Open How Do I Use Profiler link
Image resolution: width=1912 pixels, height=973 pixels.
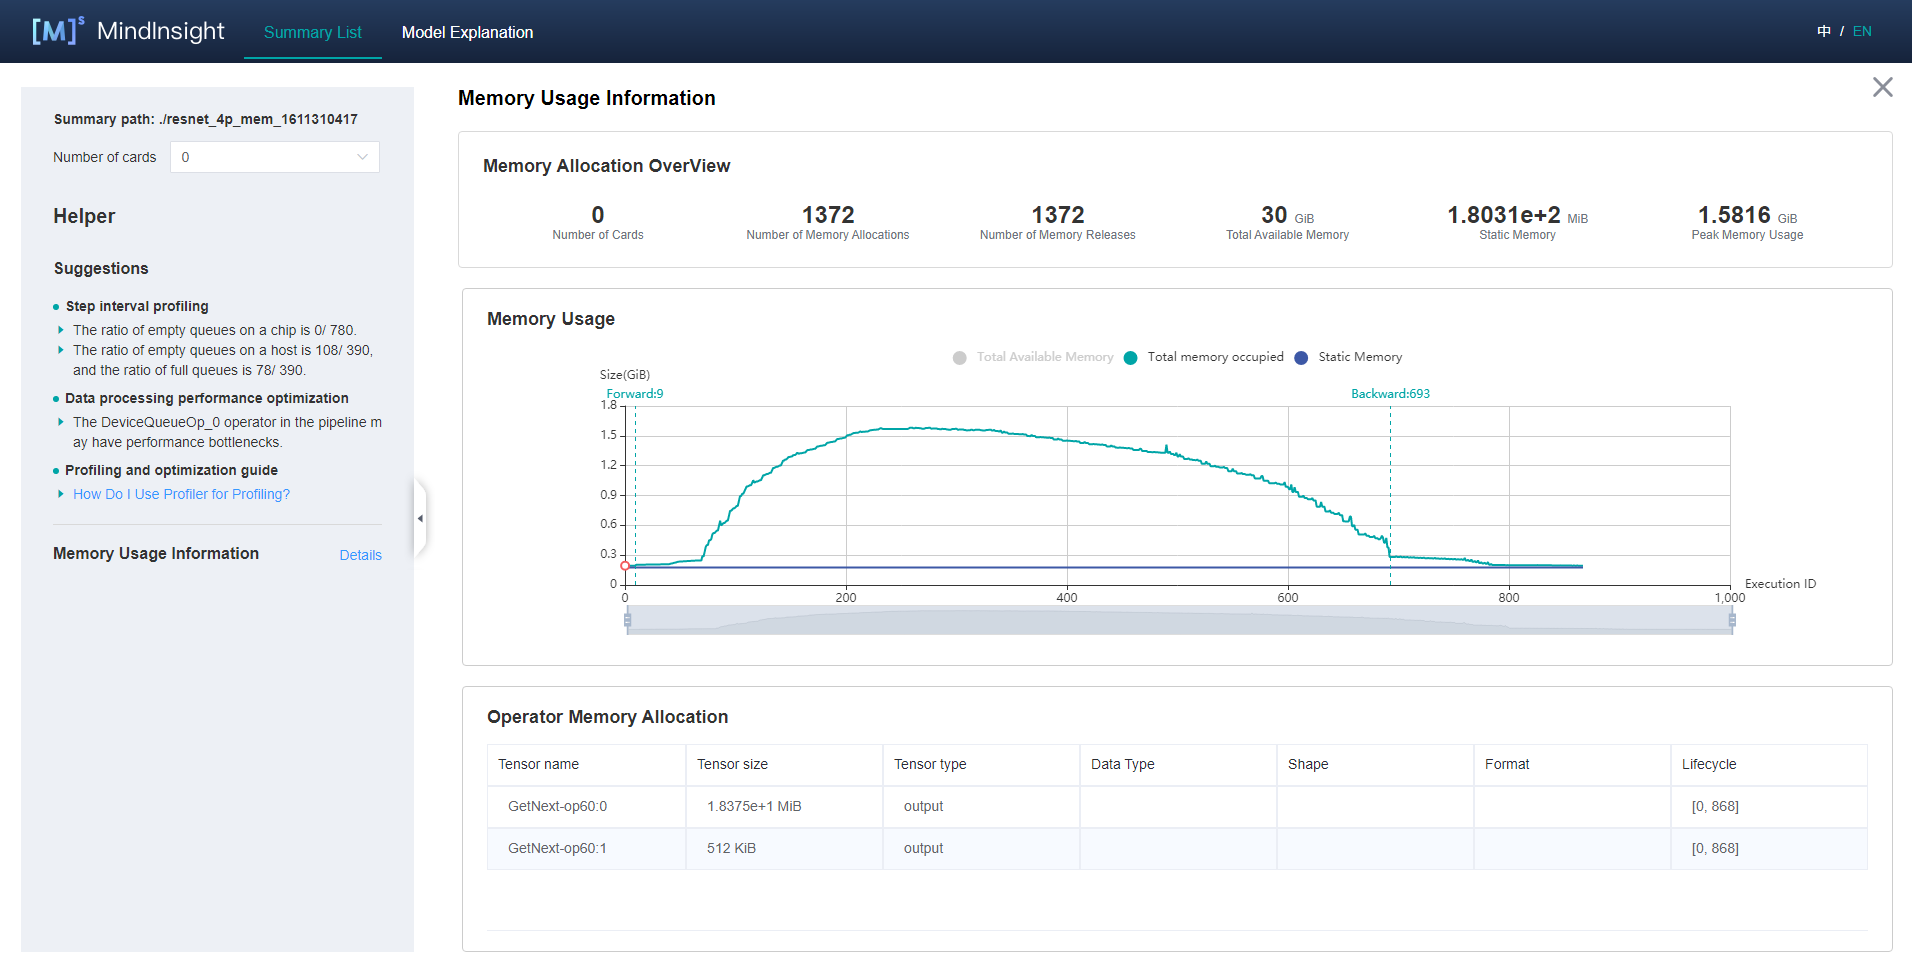pyautogui.click(x=181, y=494)
